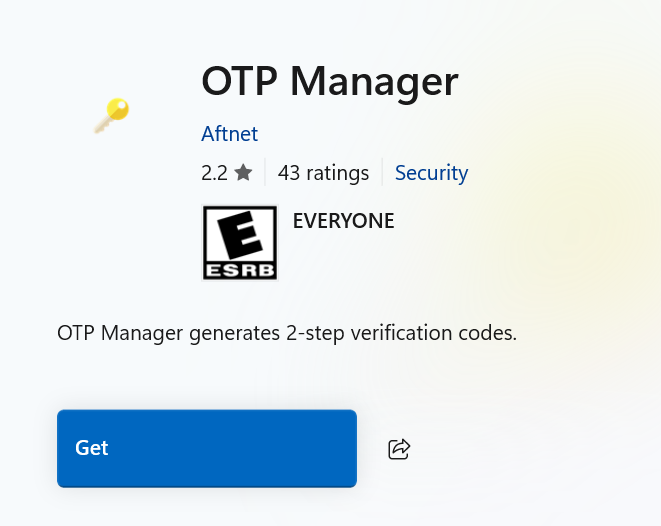Click "OTP Manager" at start of description

[x=120, y=333]
